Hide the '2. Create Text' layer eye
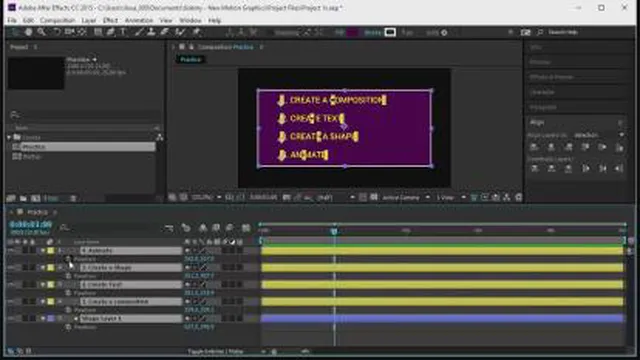This screenshot has height=360, width=640. (x=11, y=284)
